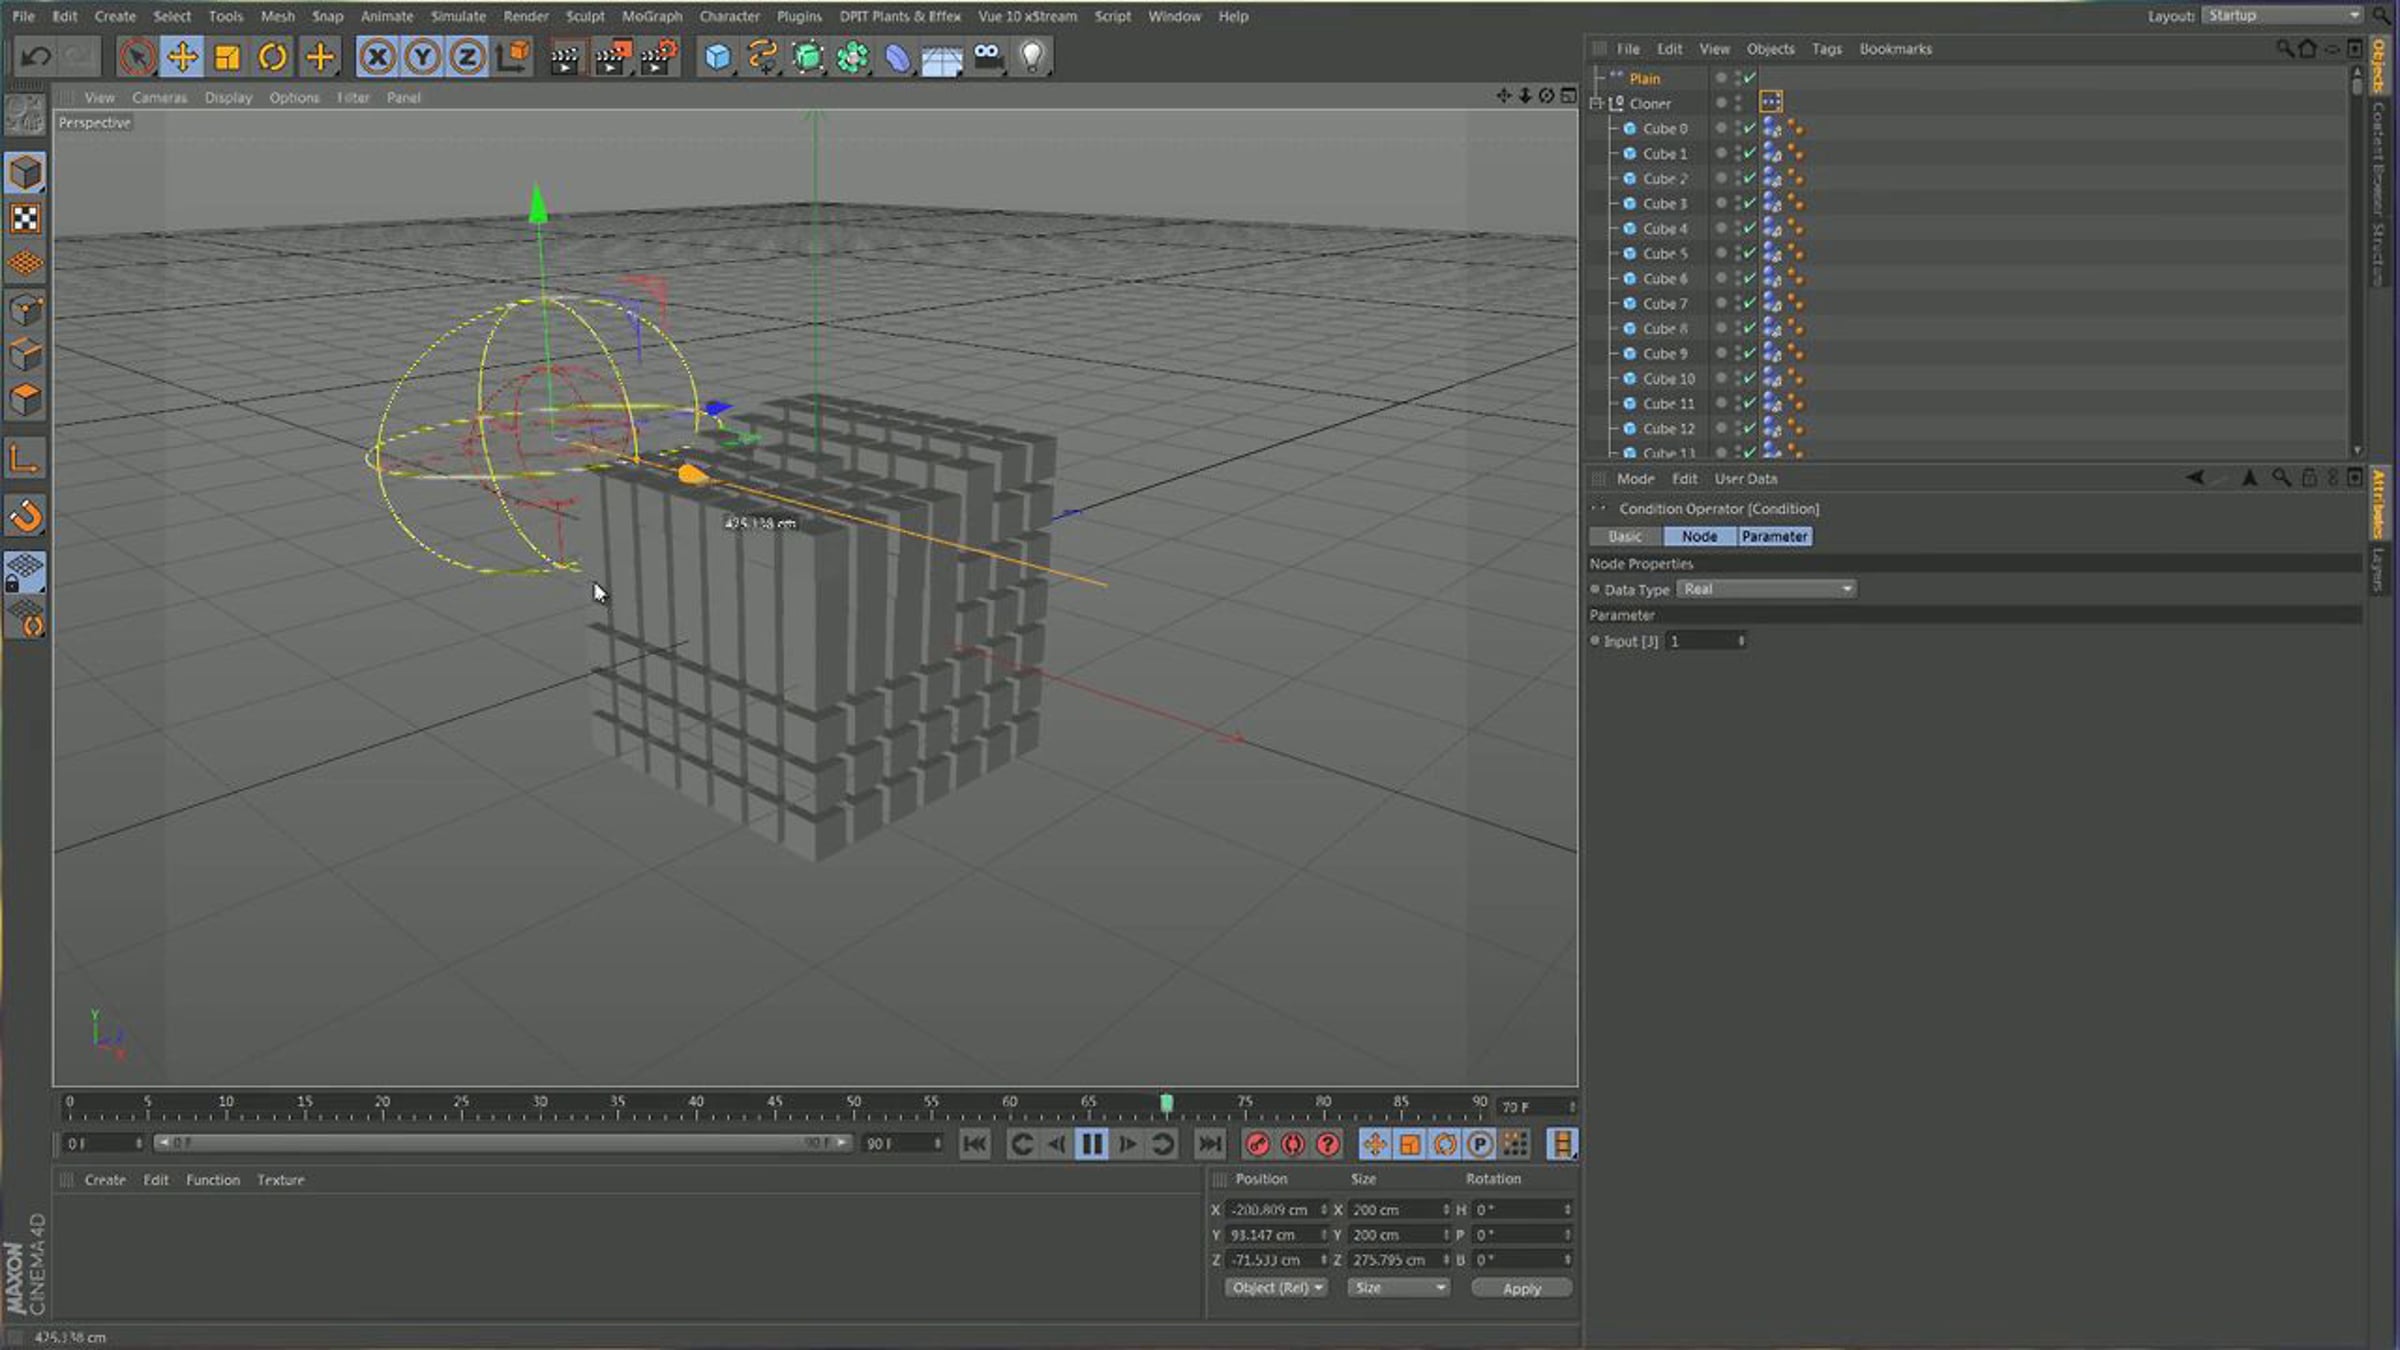Select the Rotate tool
This screenshot has width=2400, height=1350.
[272, 57]
